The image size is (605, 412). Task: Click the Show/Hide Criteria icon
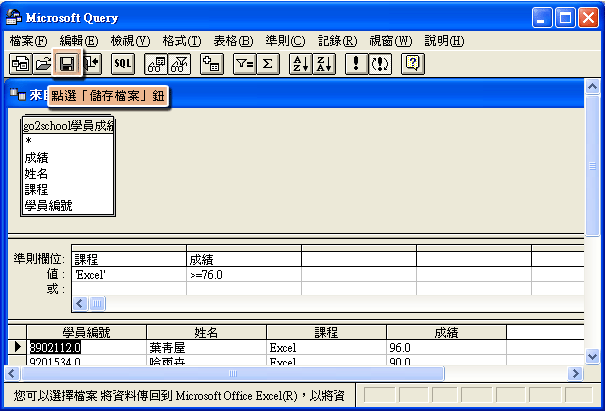[x=179, y=64]
